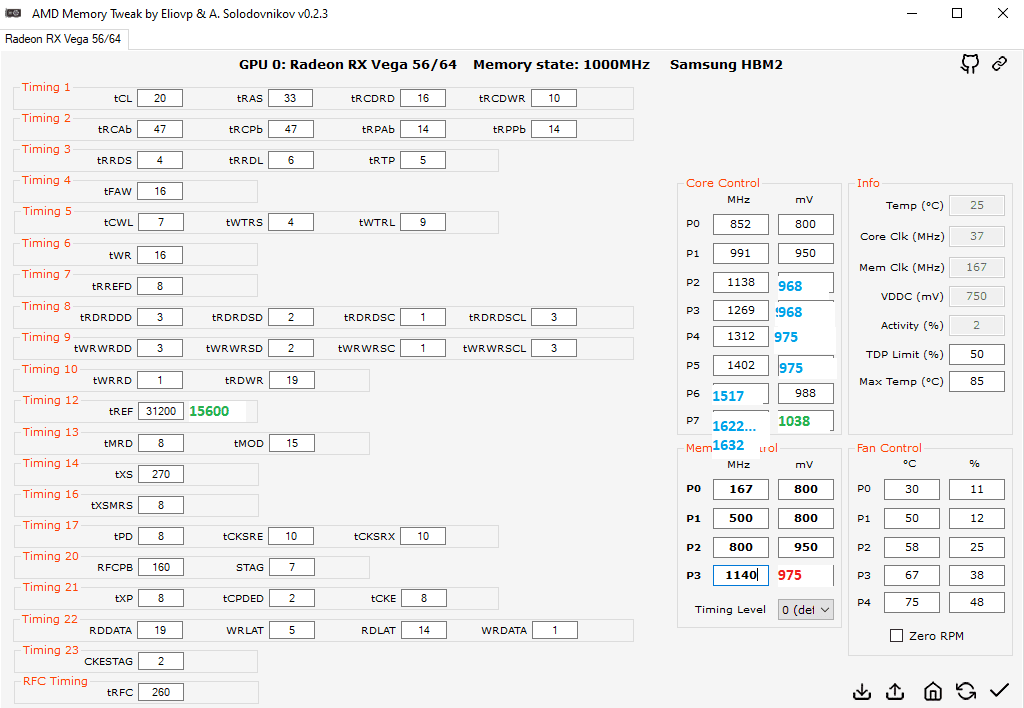Click the home reset icon
Image resolution: width=1024 pixels, height=708 pixels.
coord(933,691)
